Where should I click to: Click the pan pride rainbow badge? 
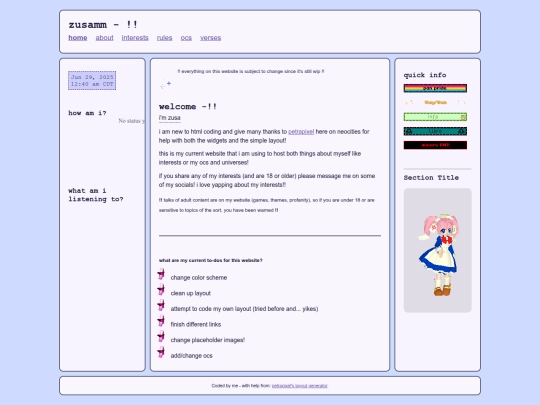435,88
